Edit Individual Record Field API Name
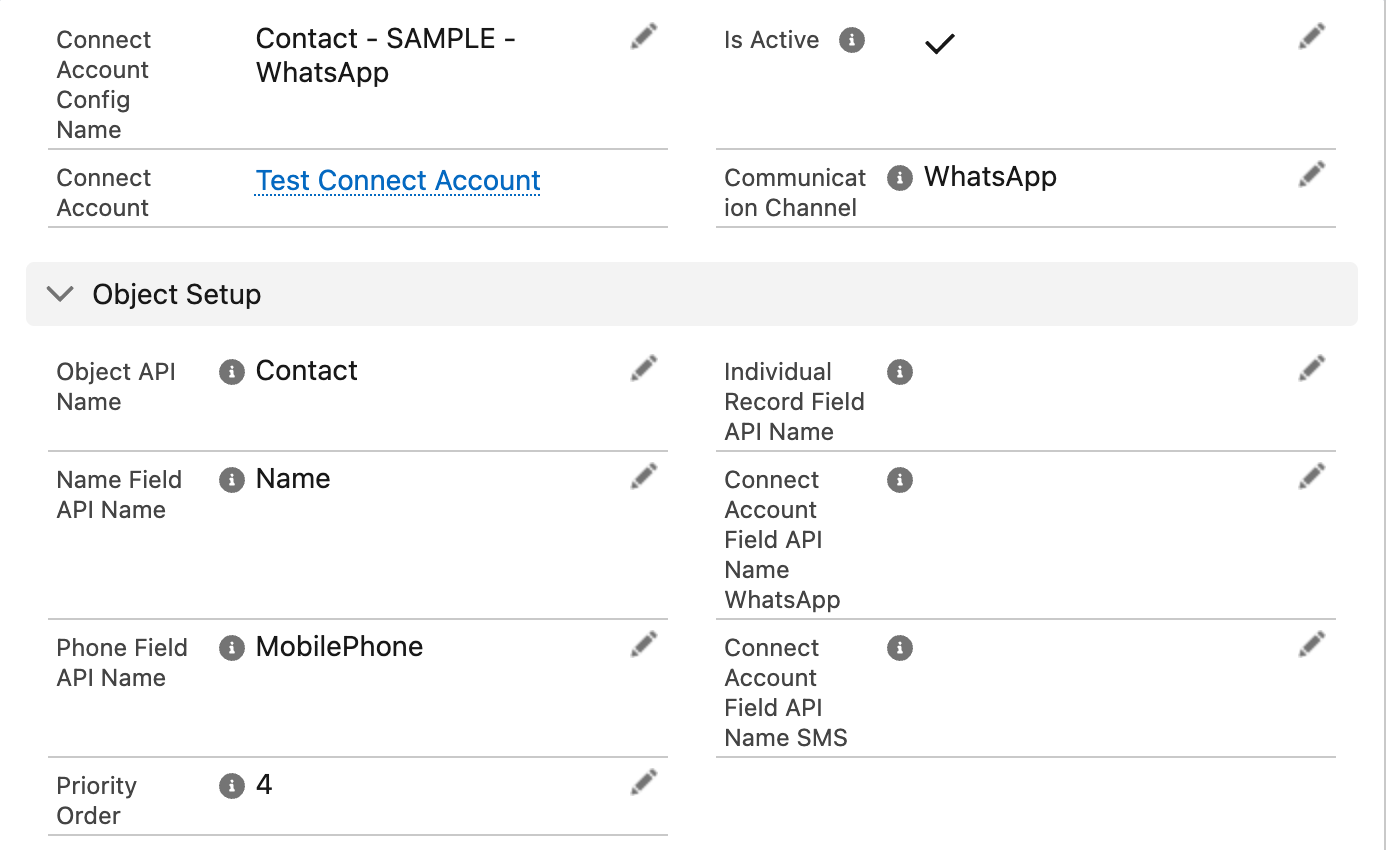The width and height of the screenshot is (1386, 850). [x=1312, y=369]
